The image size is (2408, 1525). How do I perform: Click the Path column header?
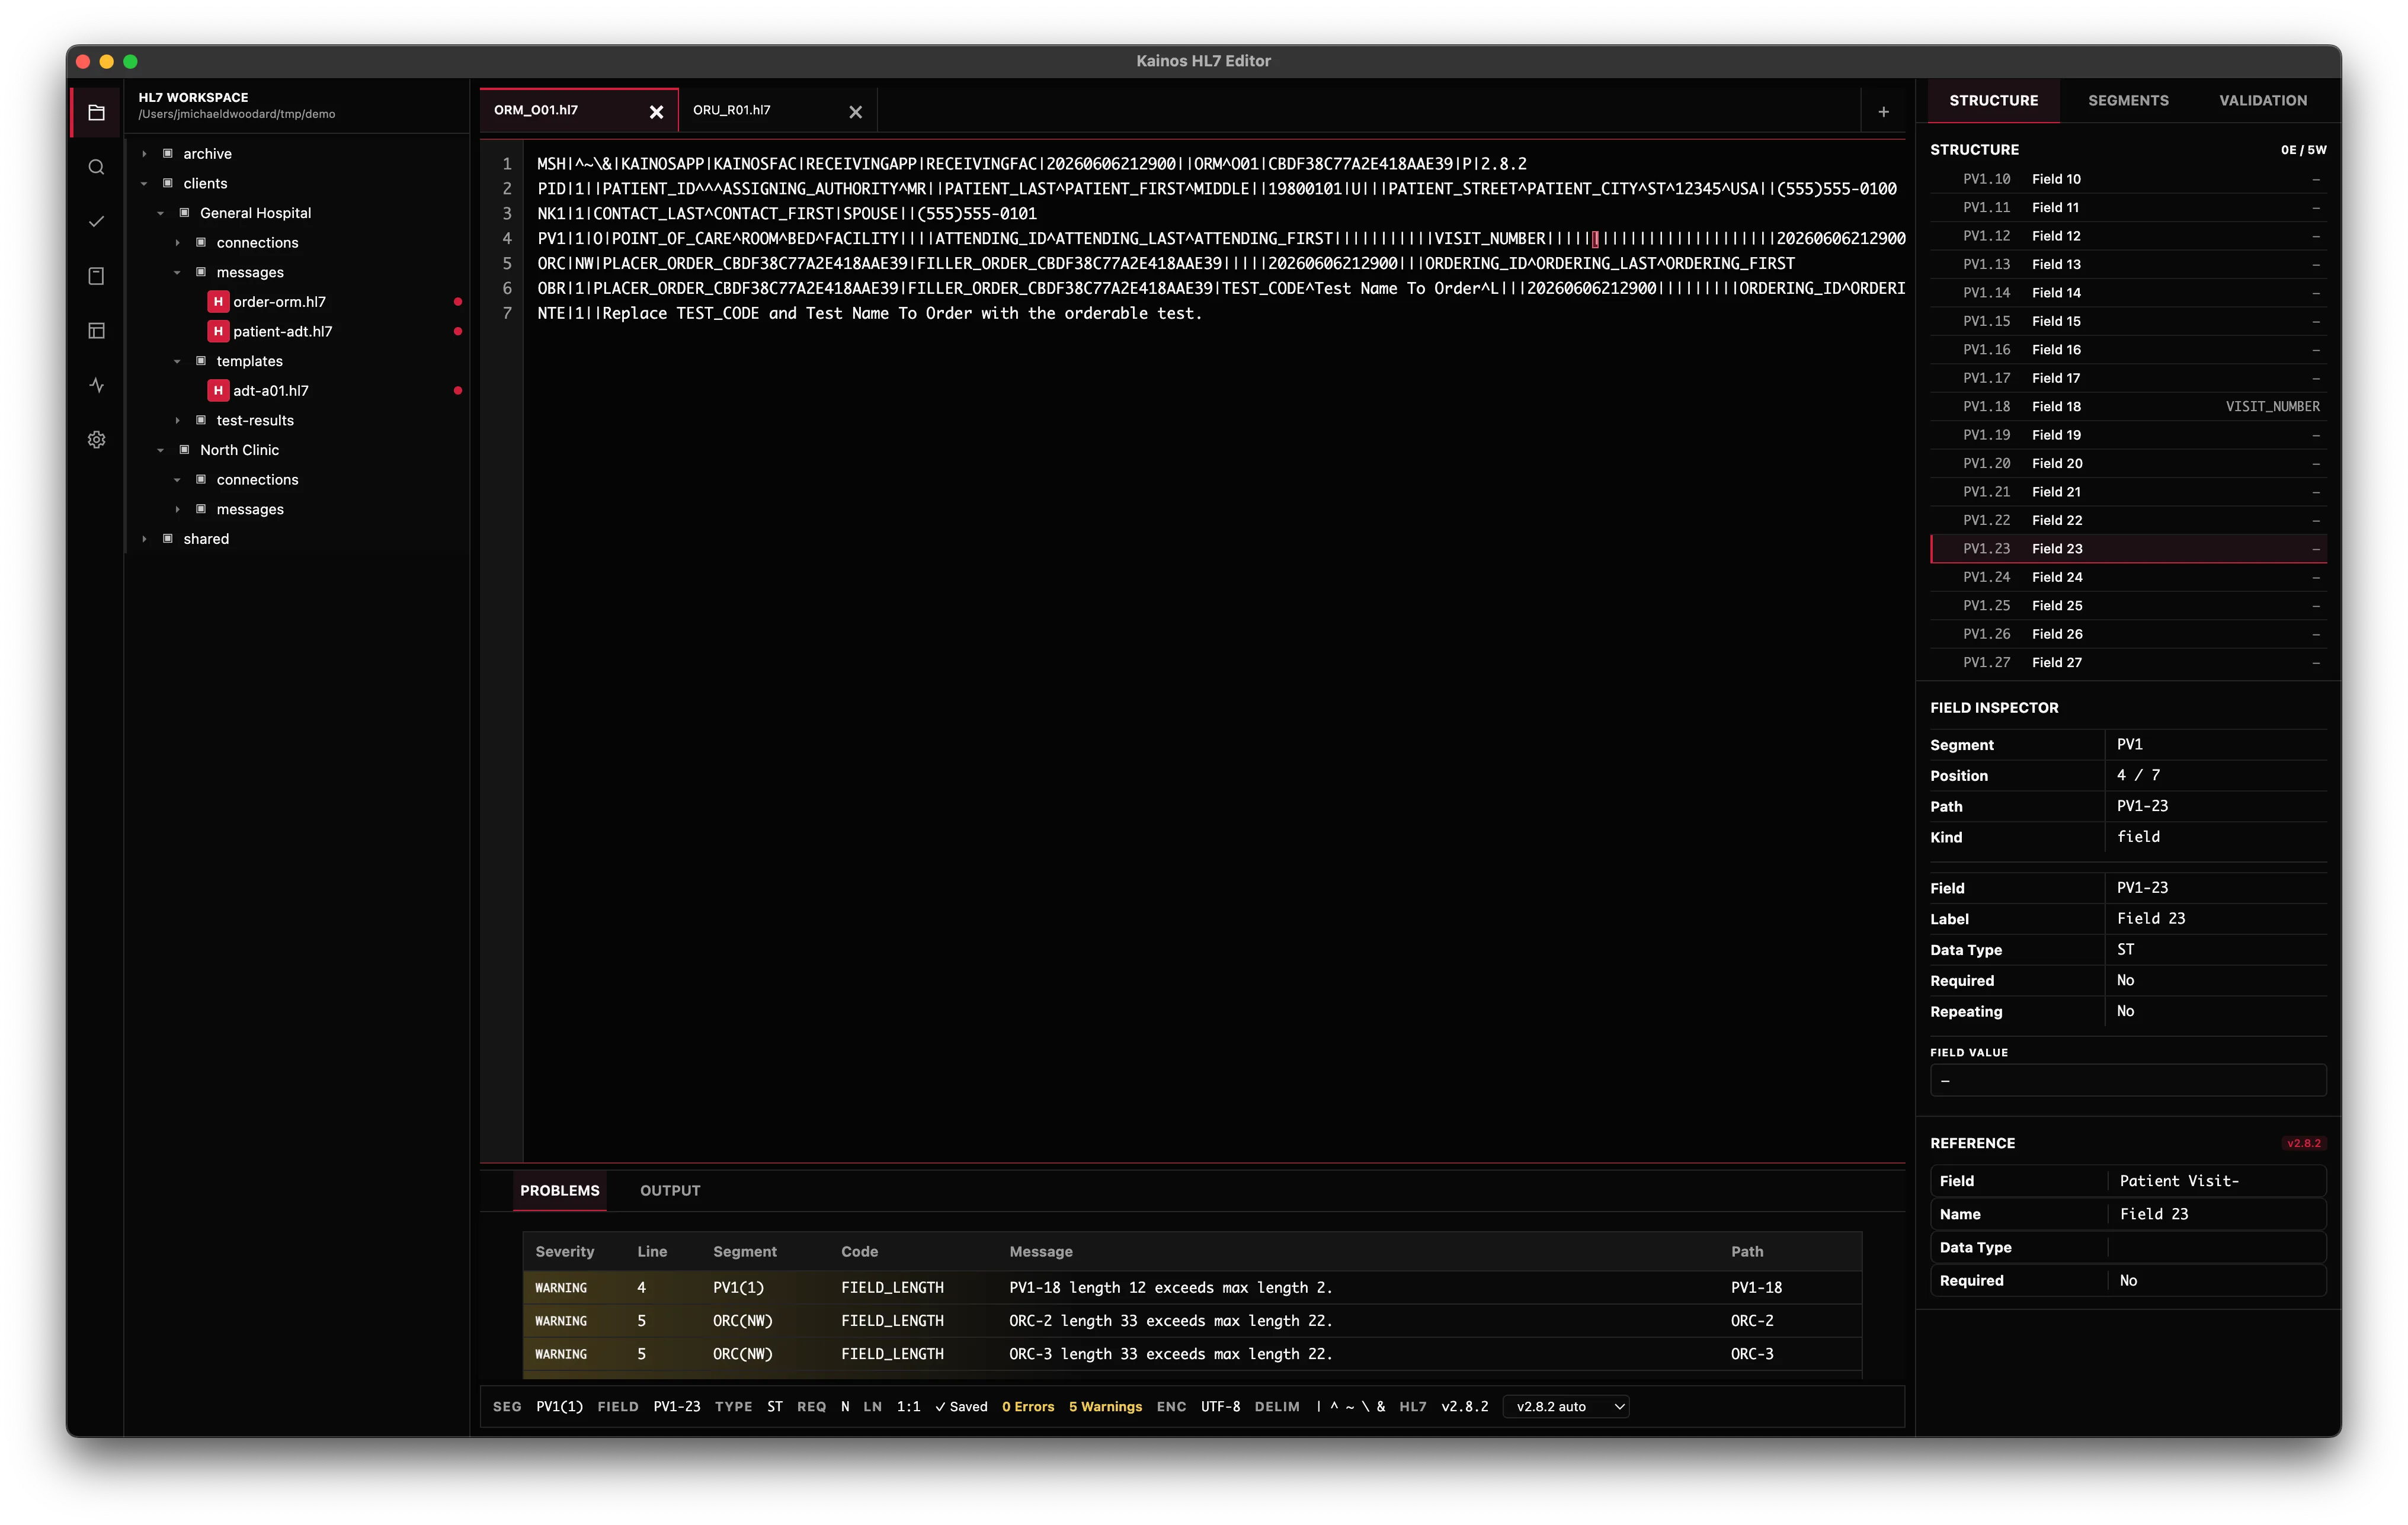click(x=1747, y=1251)
